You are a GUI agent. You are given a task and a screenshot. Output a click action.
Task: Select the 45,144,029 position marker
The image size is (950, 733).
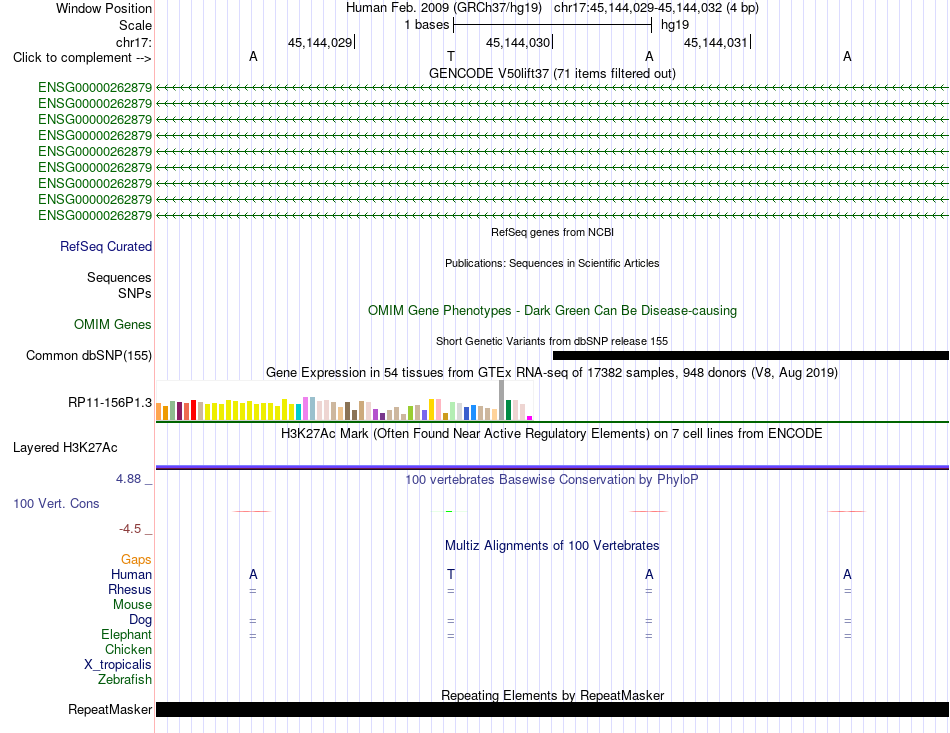point(320,42)
